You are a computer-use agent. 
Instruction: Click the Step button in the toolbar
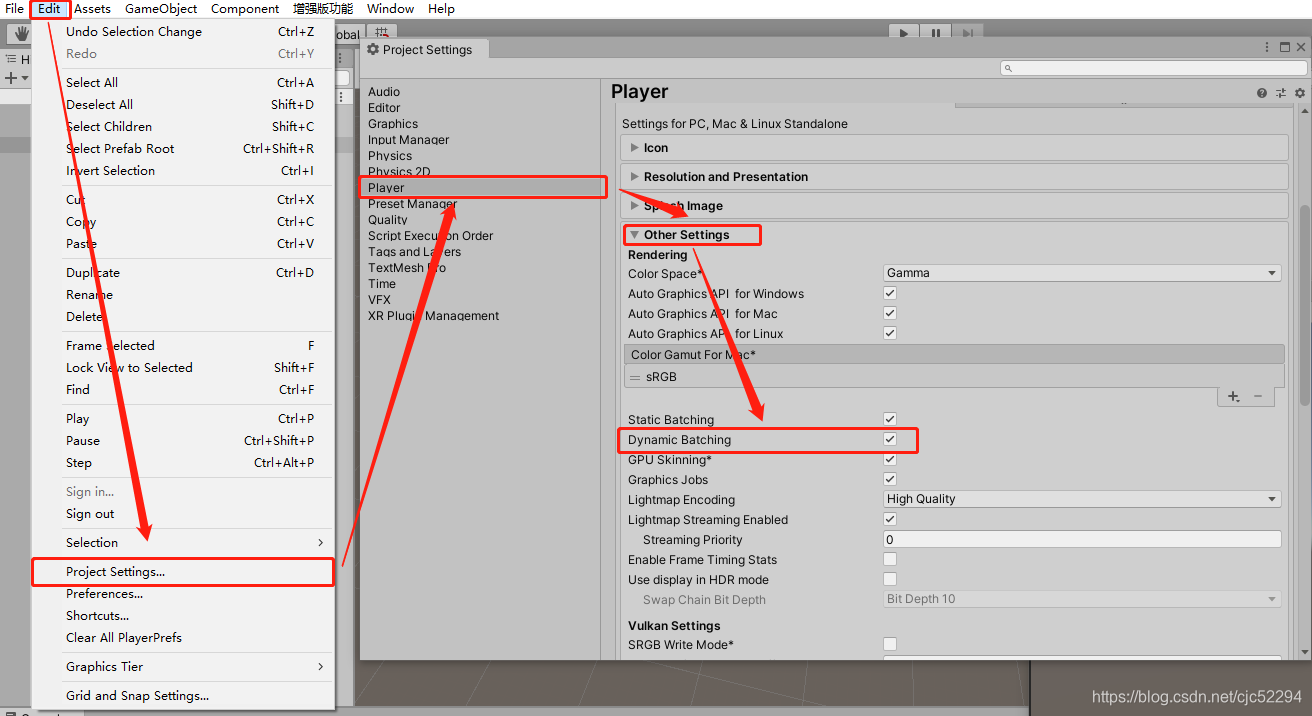click(967, 33)
